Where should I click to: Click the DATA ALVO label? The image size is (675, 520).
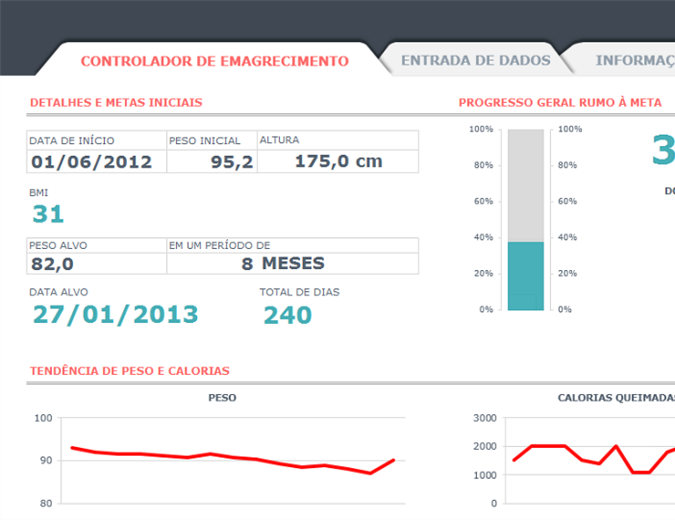pyautogui.click(x=59, y=292)
